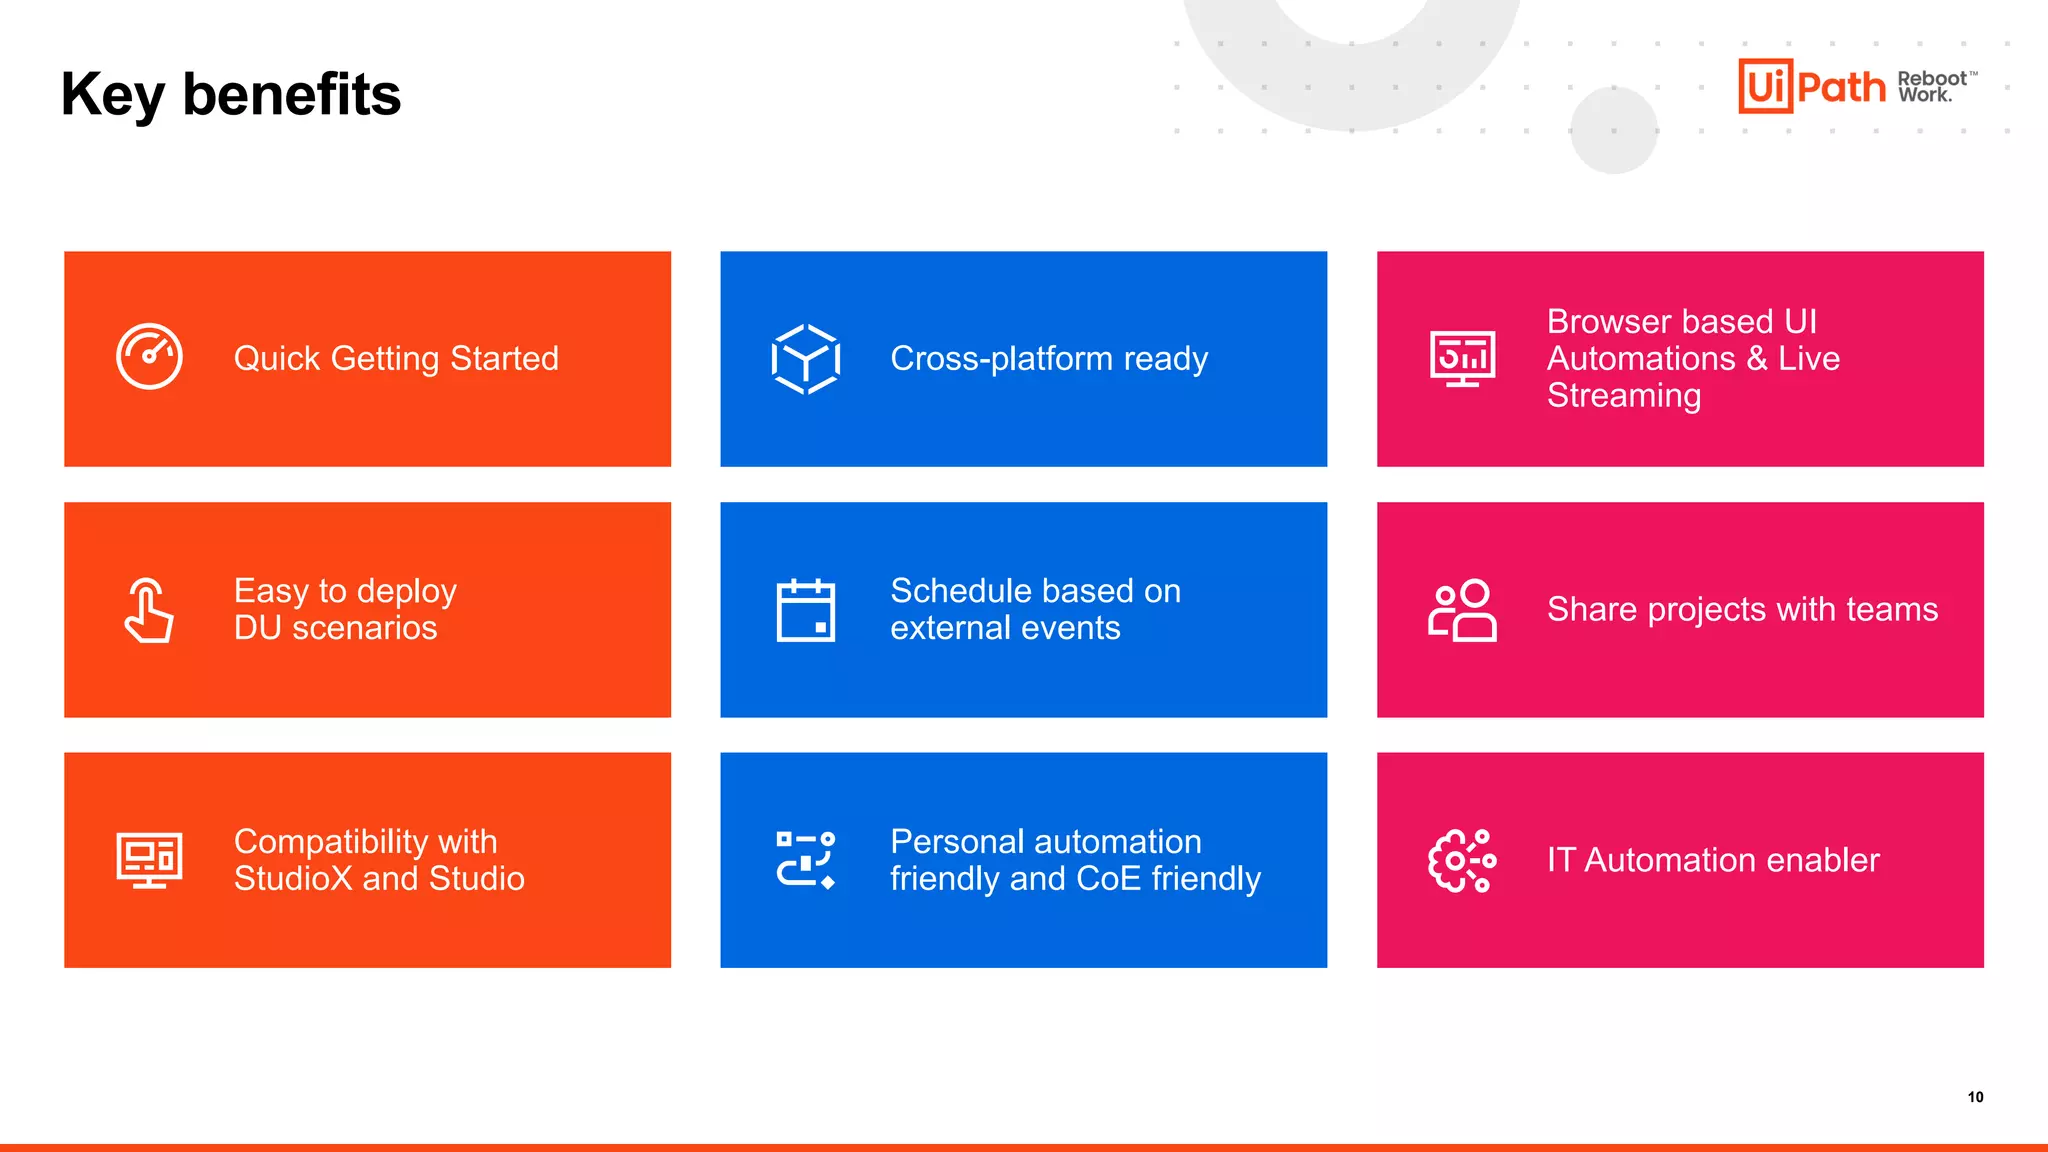2048x1152 pixels.
Task: Click the speedometer icon for Quick Getting Started
Action: point(149,357)
